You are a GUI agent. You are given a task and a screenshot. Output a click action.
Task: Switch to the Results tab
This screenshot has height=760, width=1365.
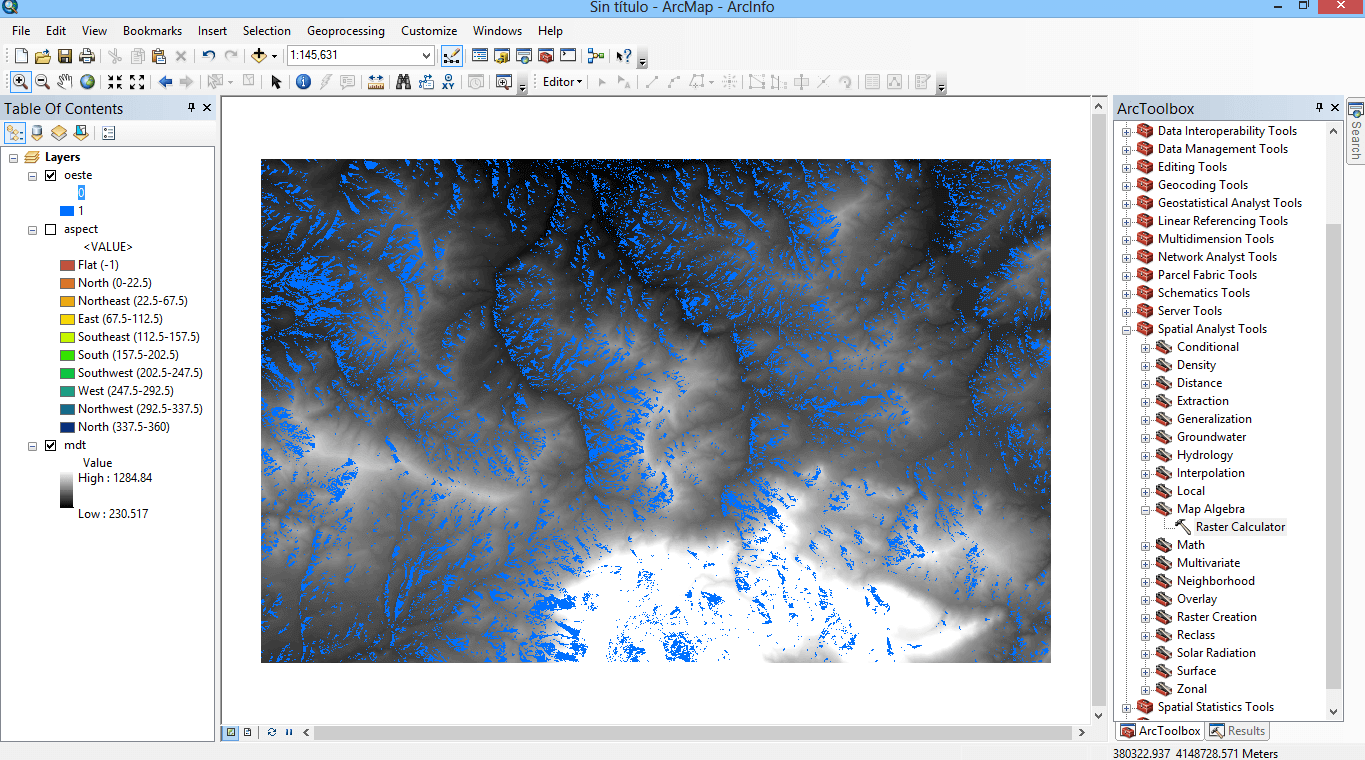coord(1237,731)
